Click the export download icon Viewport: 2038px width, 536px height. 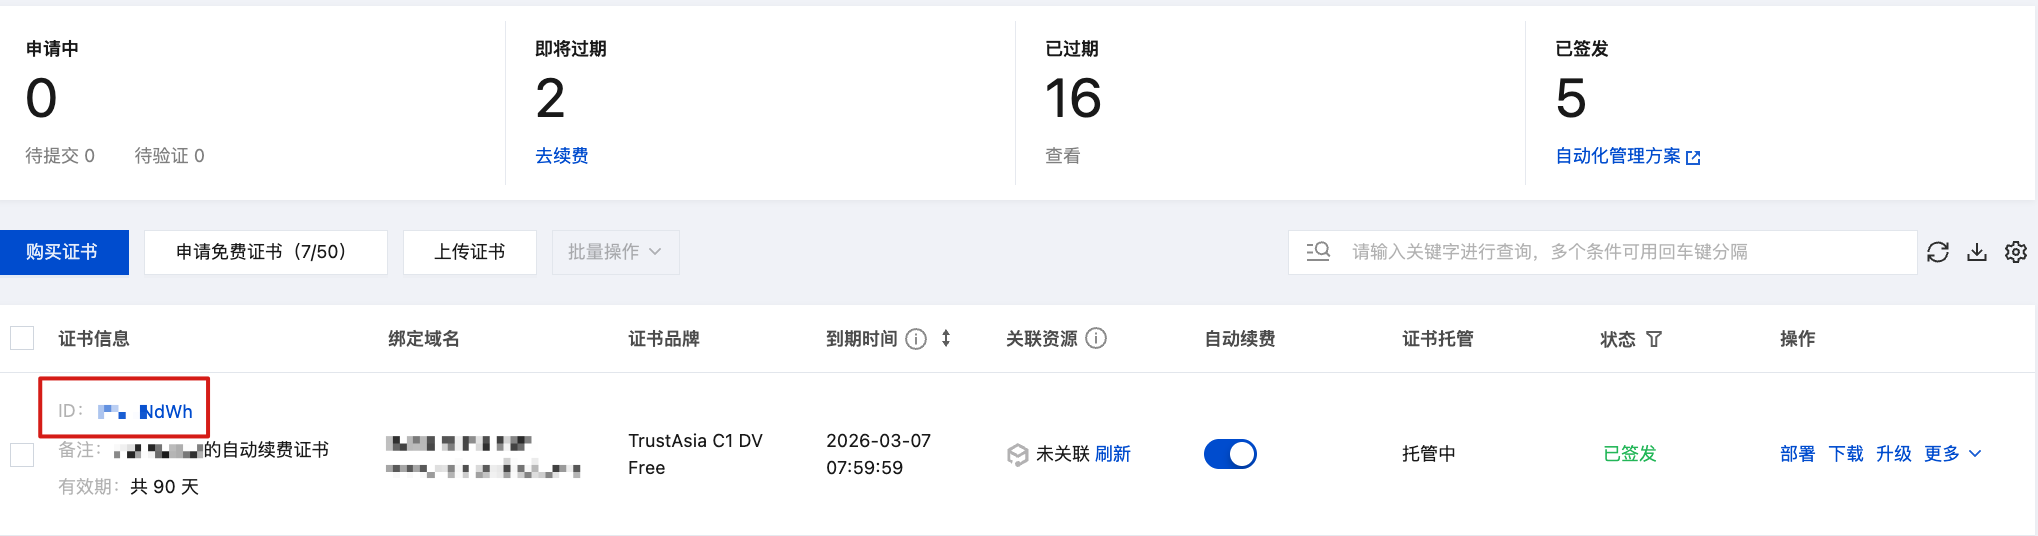point(1977,252)
